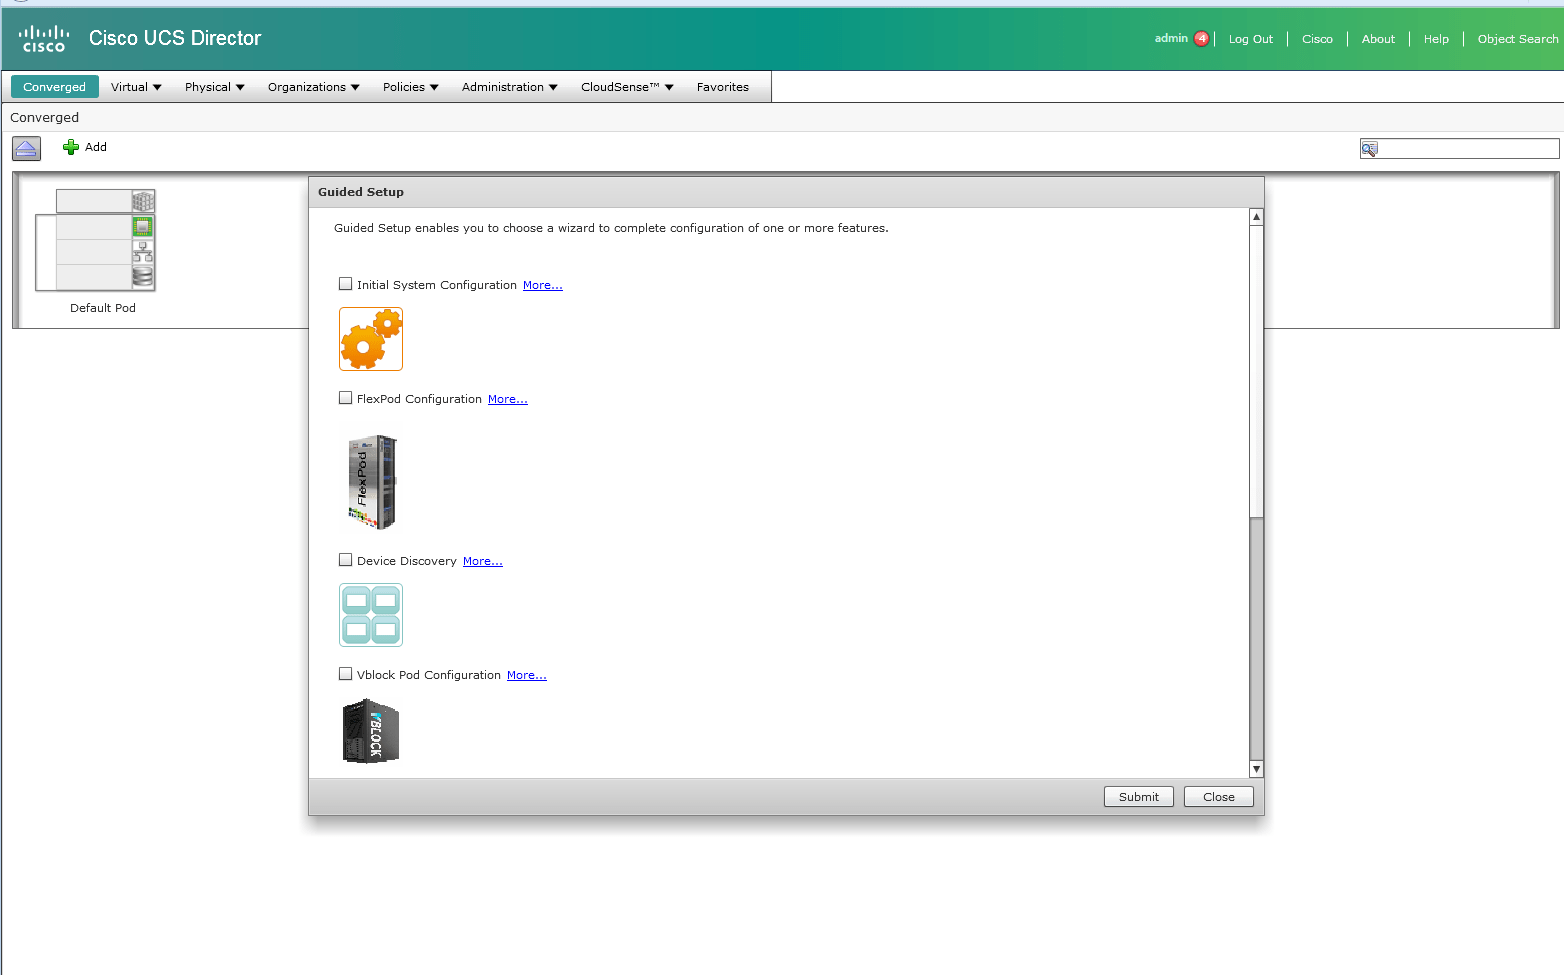Open More link for FlexPod Configuration
Screen dimensions: 1564x975
point(508,399)
